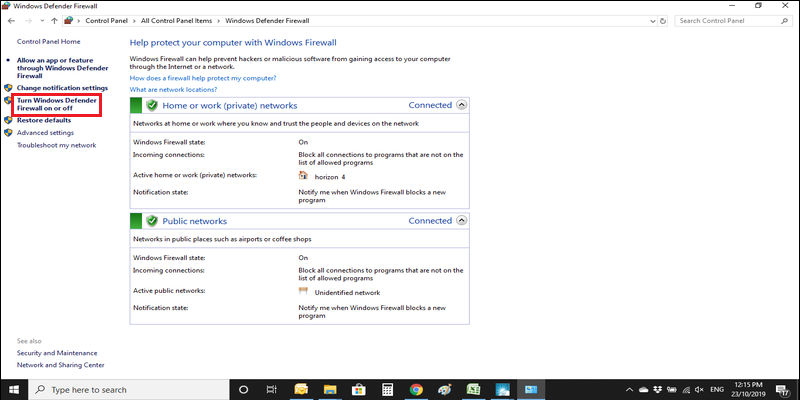Screen dimensions: 800x400
Task: Click the 'Type here to search' taskbar box
Action: coord(129,390)
